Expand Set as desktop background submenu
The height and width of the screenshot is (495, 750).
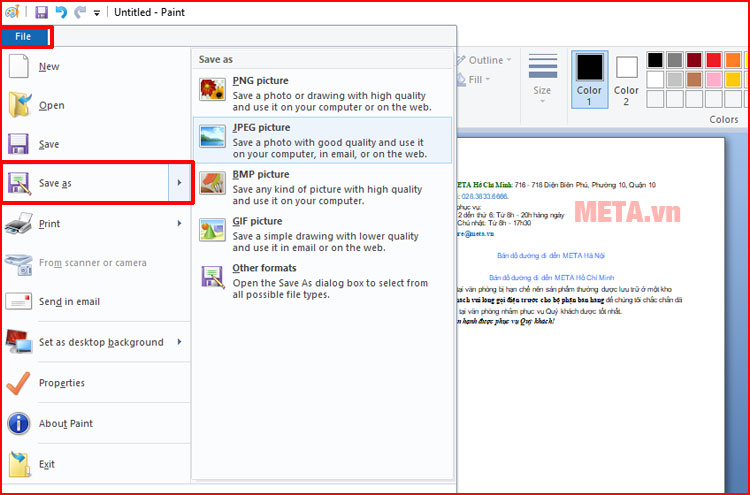point(179,342)
